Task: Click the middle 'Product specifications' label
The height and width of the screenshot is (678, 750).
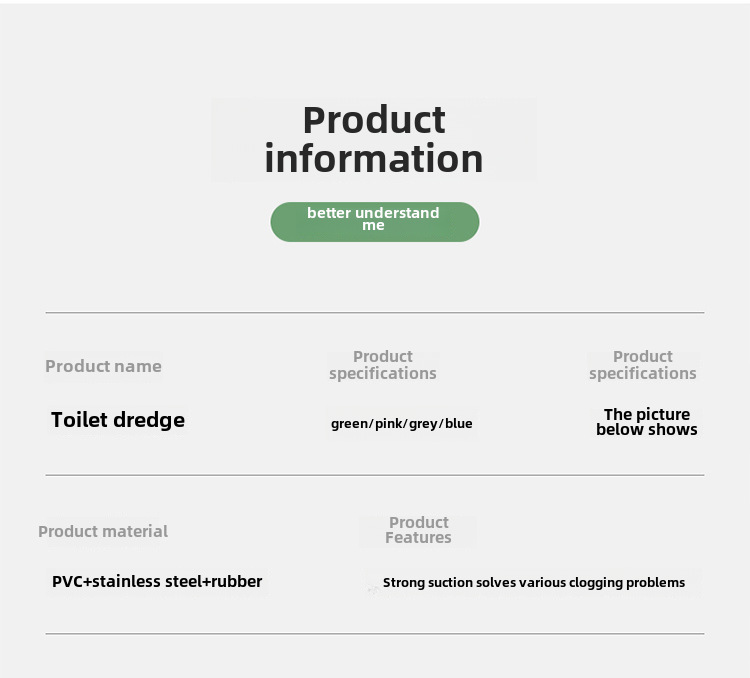Action: click(383, 365)
